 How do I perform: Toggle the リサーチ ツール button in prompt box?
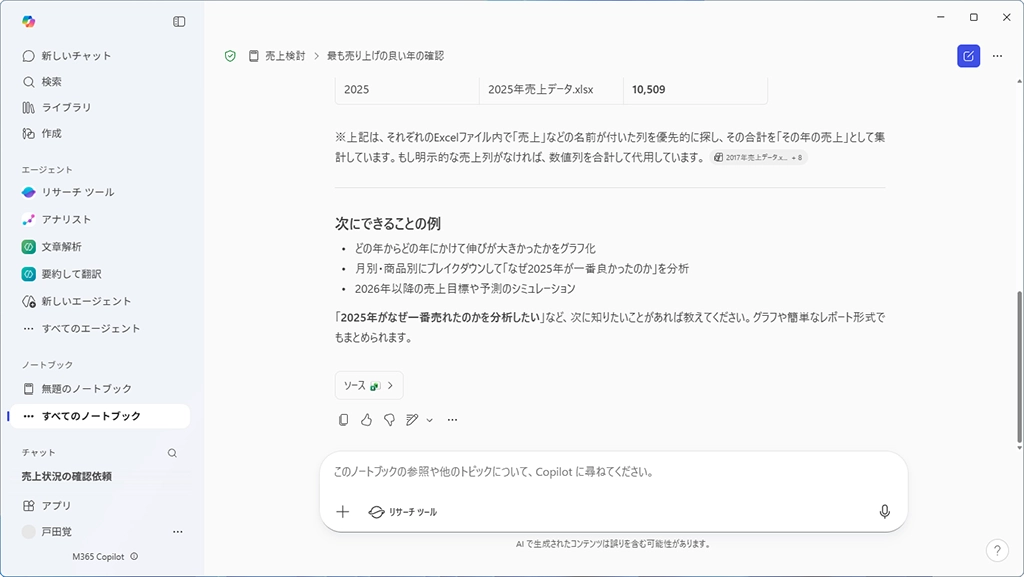pyautogui.click(x=403, y=511)
